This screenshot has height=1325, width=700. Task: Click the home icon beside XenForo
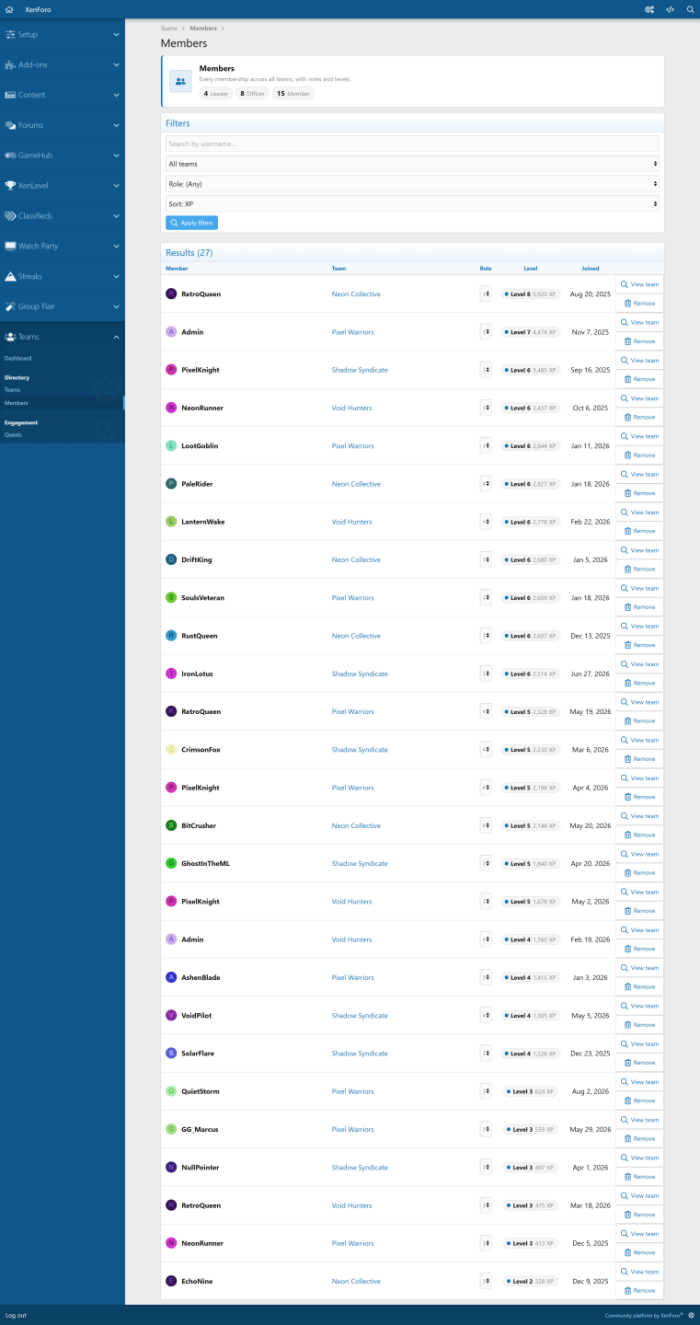pyautogui.click(x=9, y=9)
